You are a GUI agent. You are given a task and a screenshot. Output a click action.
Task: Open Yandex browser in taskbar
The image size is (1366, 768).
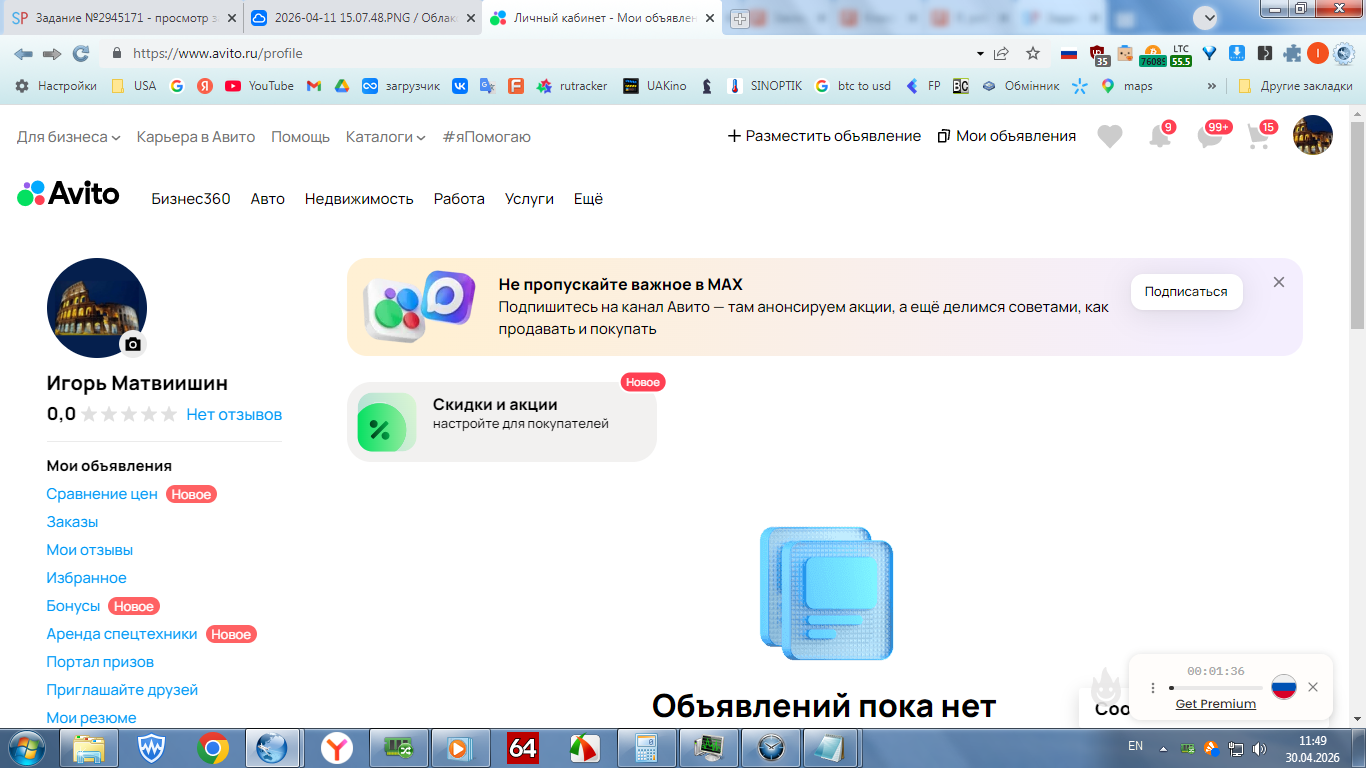tap(337, 747)
